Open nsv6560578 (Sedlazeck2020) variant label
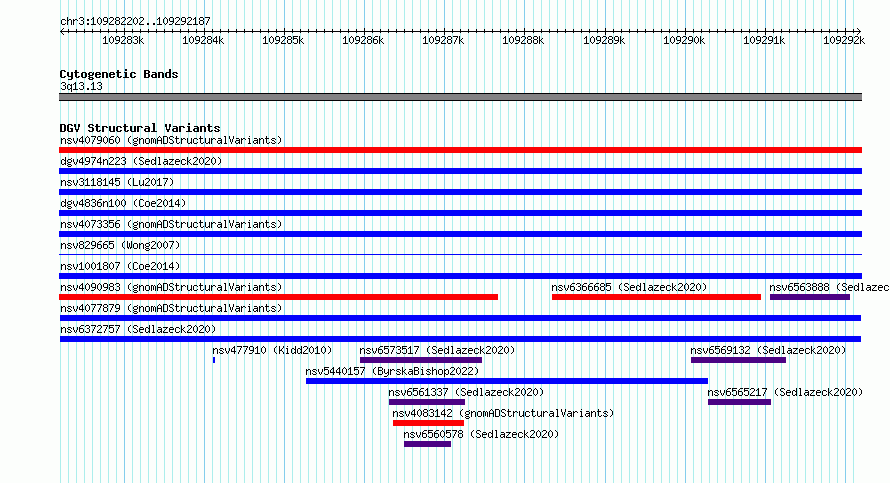Image resolution: width=890 pixels, height=483 pixels. point(481,434)
